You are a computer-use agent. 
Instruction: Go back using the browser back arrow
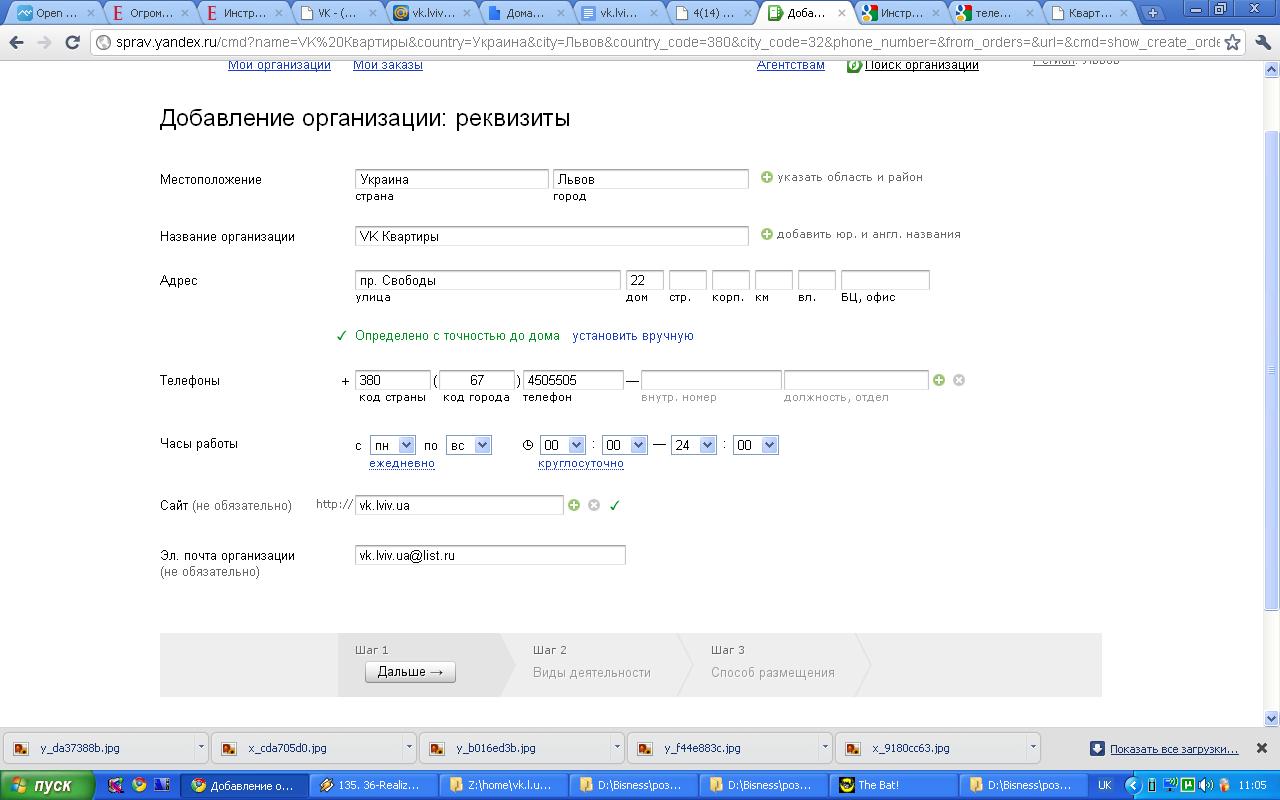pos(16,42)
